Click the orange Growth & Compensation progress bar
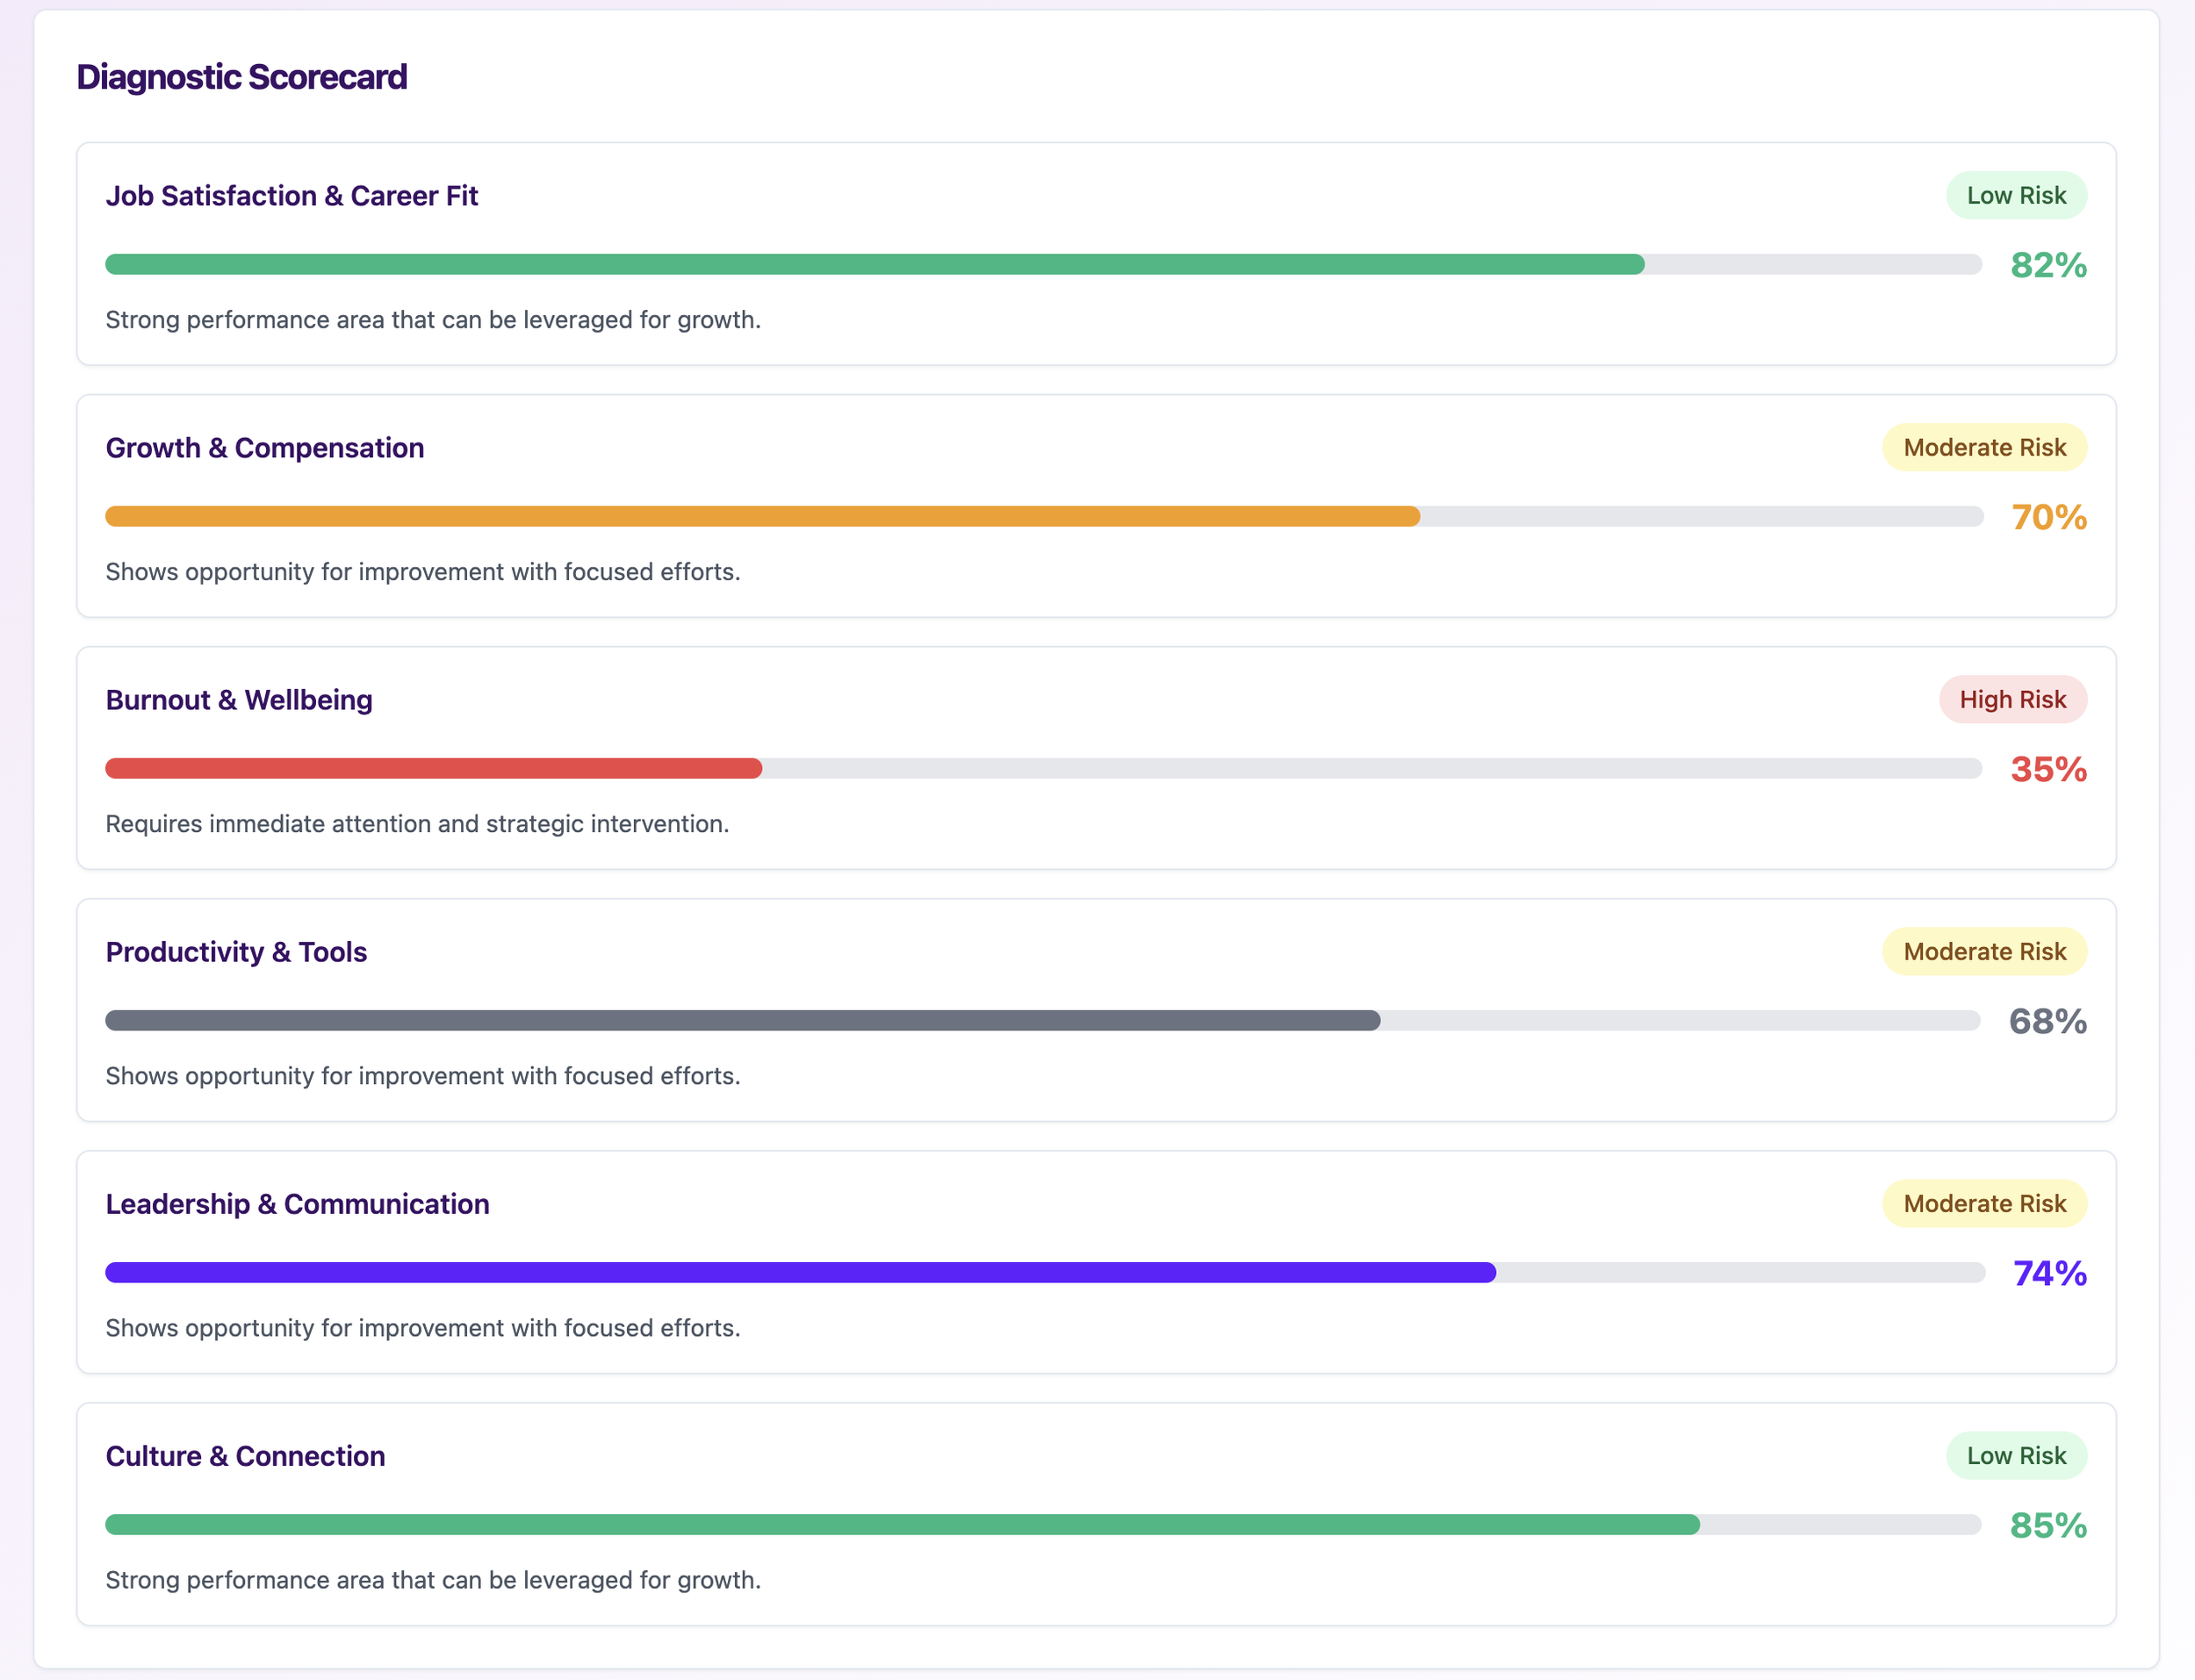The height and width of the screenshot is (1680, 2195). click(762, 517)
